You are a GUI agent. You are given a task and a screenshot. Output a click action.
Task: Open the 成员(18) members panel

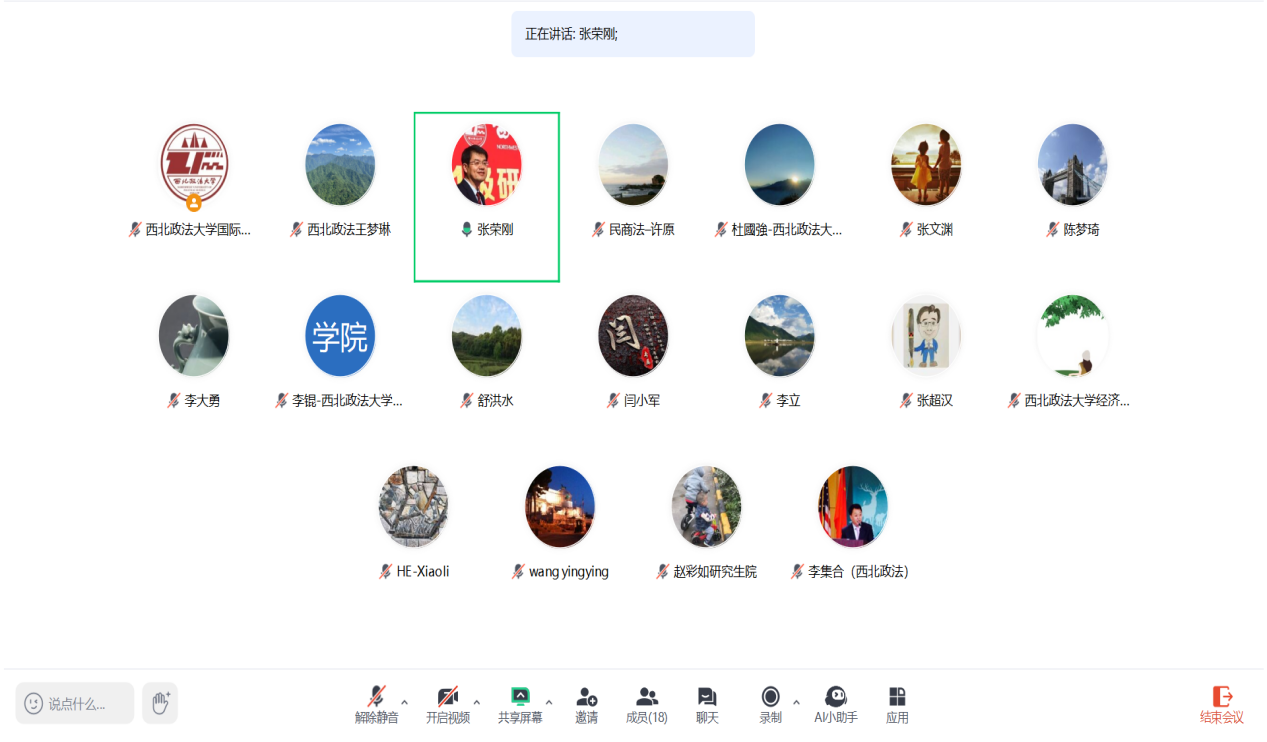(x=646, y=698)
